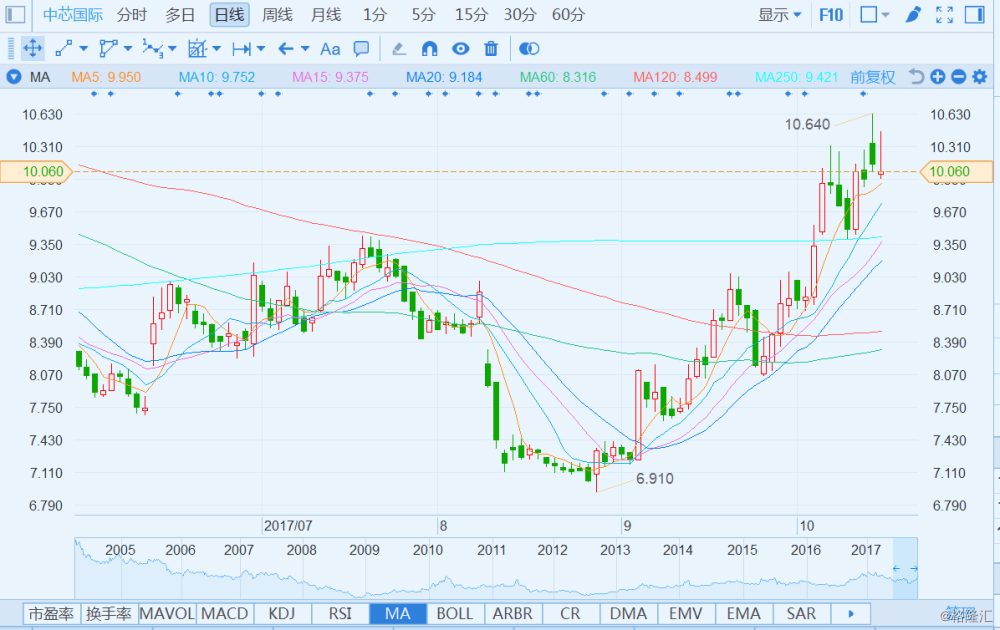This screenshot has width=1000, height=630.
Task: Click the text annotation Aa tool
Action: pyautogui.click(x=330, y=49)
